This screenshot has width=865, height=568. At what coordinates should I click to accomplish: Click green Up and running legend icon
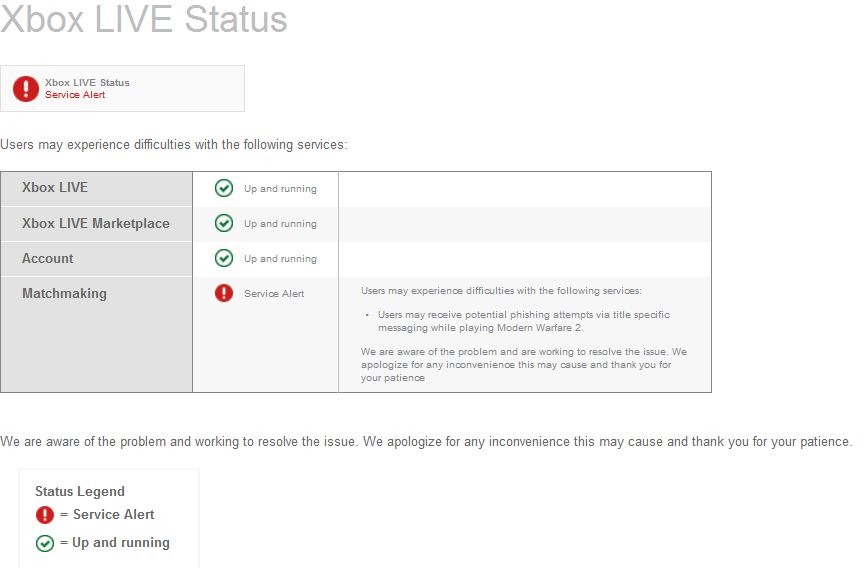[x=45, y=544]
